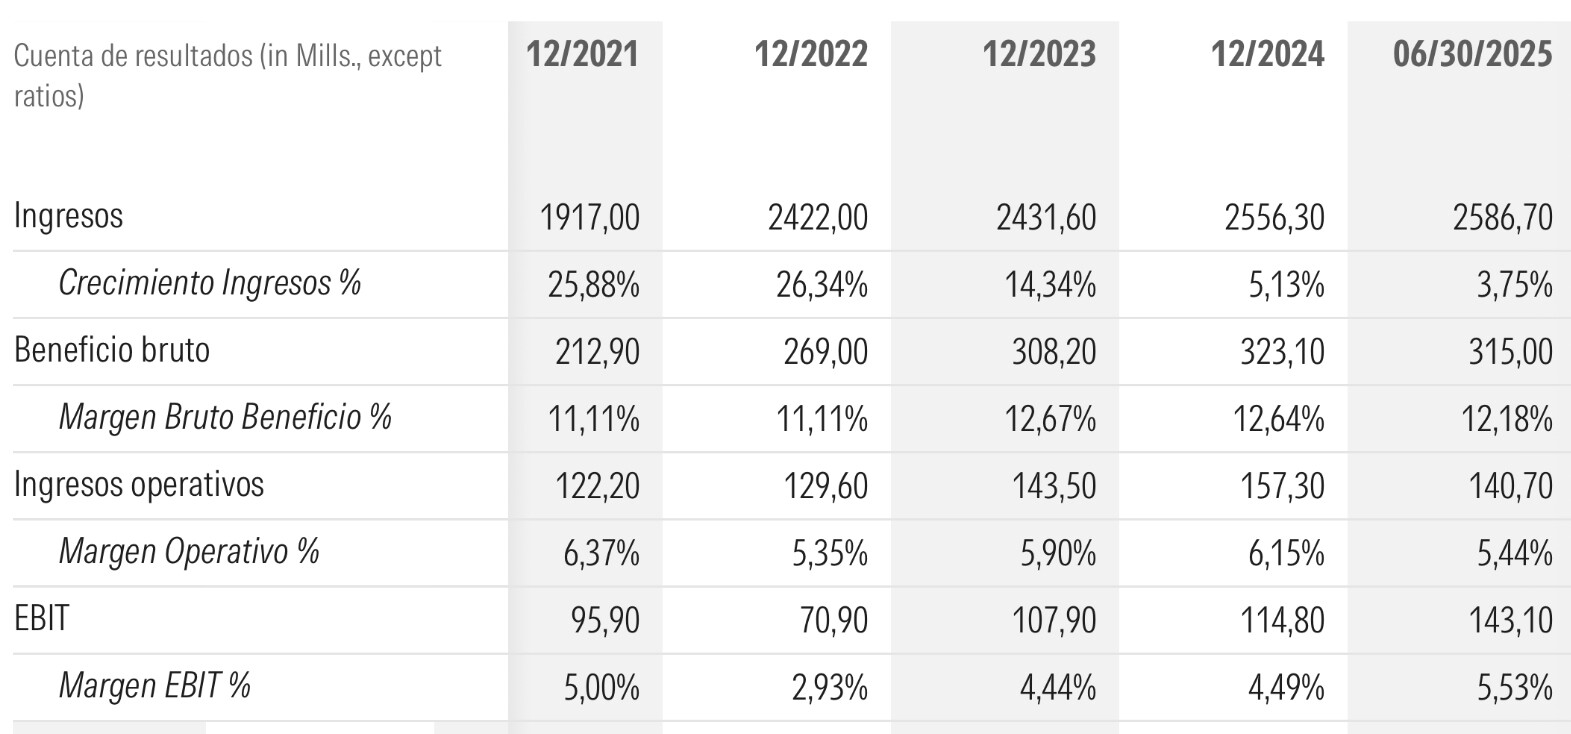Image resolution: width=1571 pixels, height=734 pixels.
Task: Select the Margen Operativo % row label
Action: coord(189,551)
